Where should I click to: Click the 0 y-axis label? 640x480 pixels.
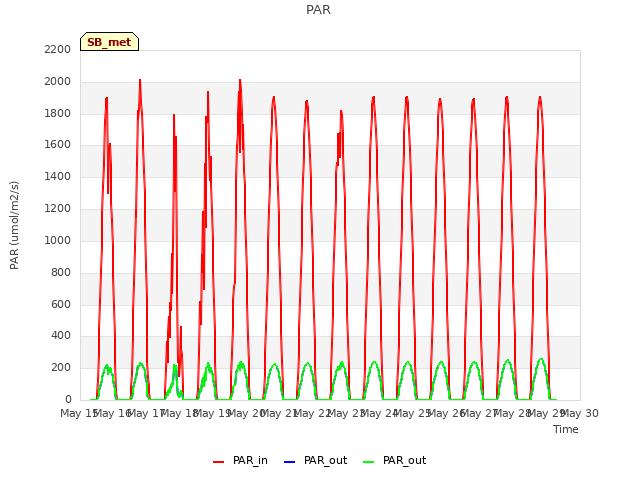coord(68,399)
